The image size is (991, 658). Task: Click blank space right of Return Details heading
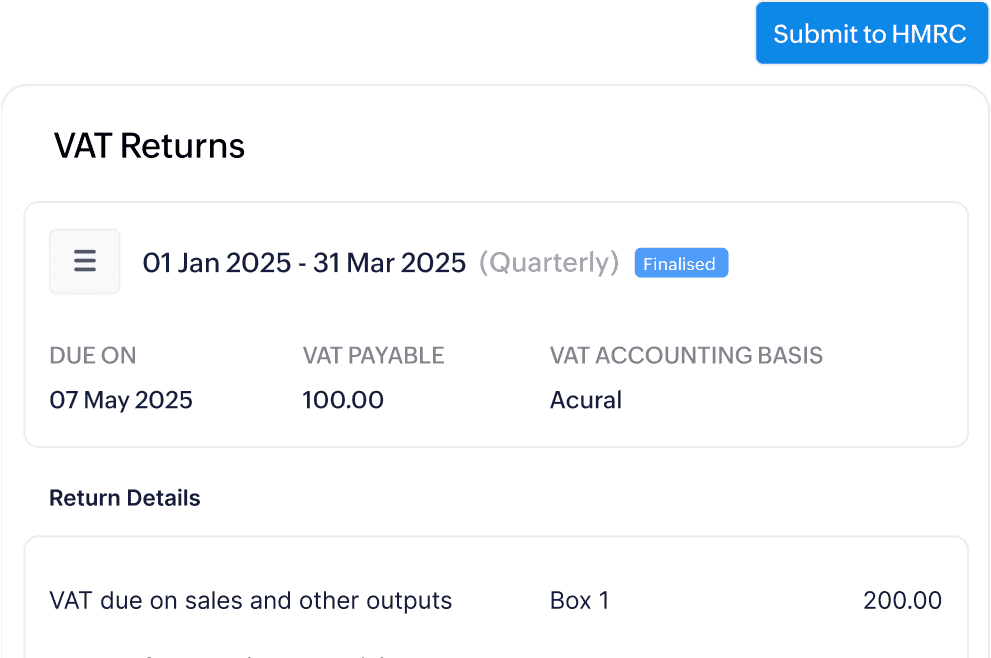pos(600,498)
